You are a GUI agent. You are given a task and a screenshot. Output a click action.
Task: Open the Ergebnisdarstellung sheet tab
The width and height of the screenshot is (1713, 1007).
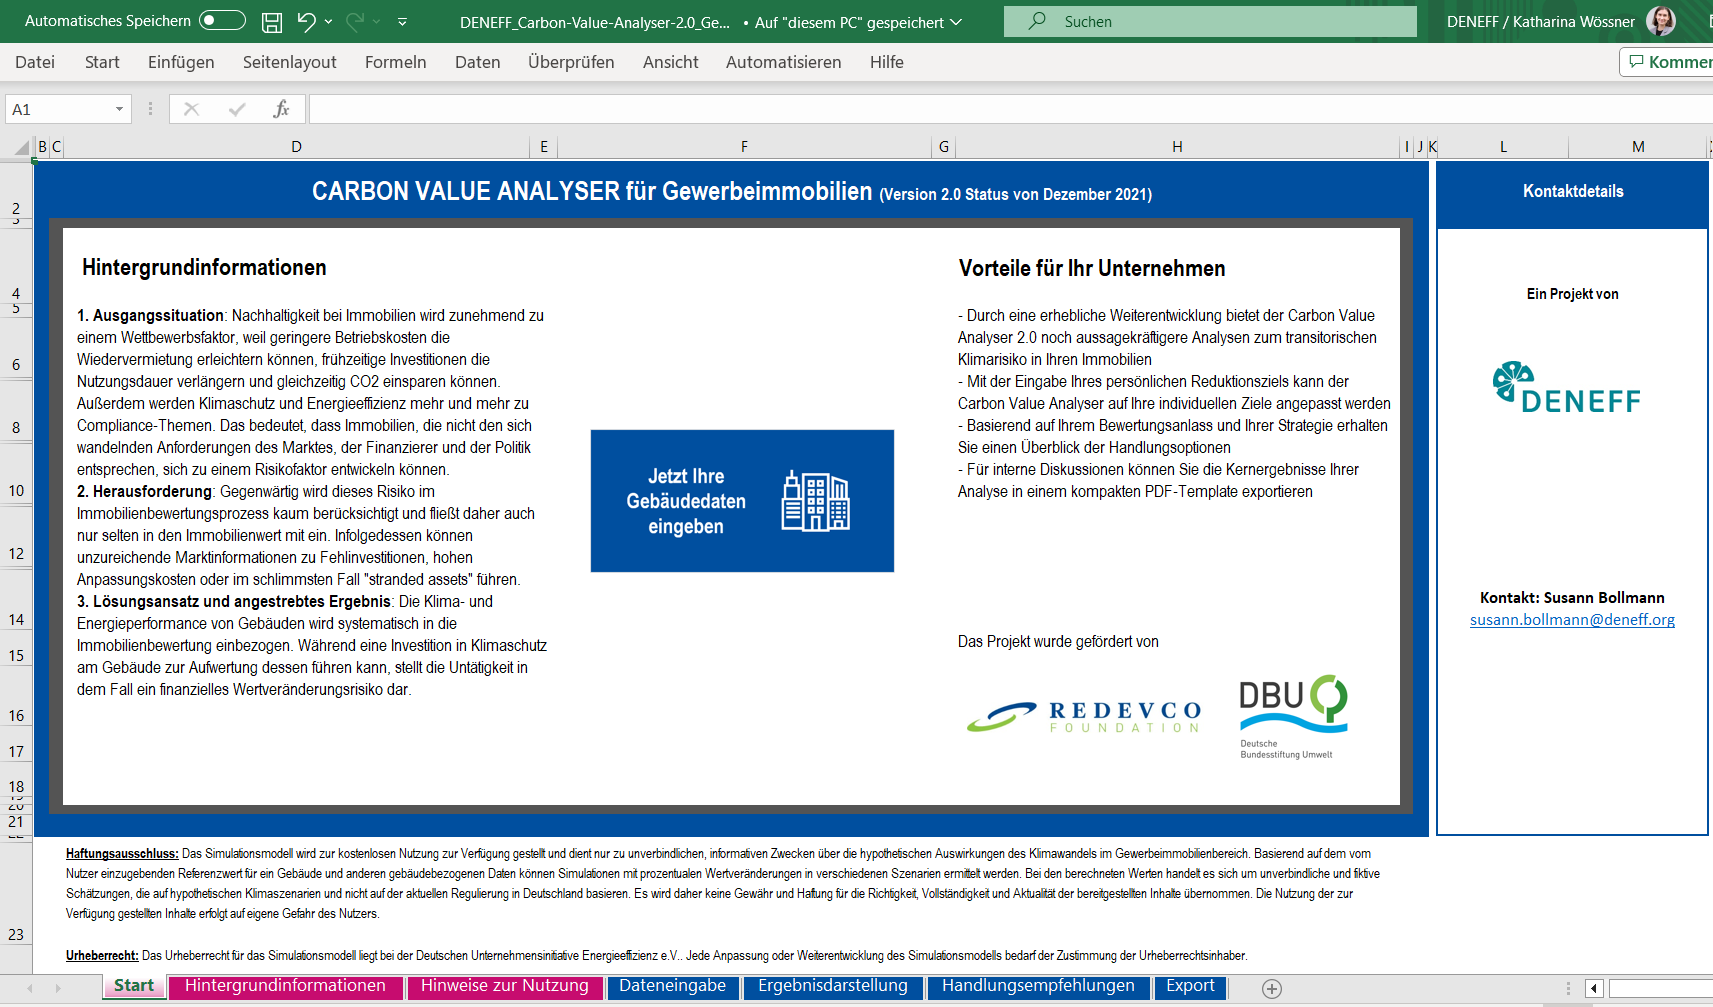(x=832, y=986)
